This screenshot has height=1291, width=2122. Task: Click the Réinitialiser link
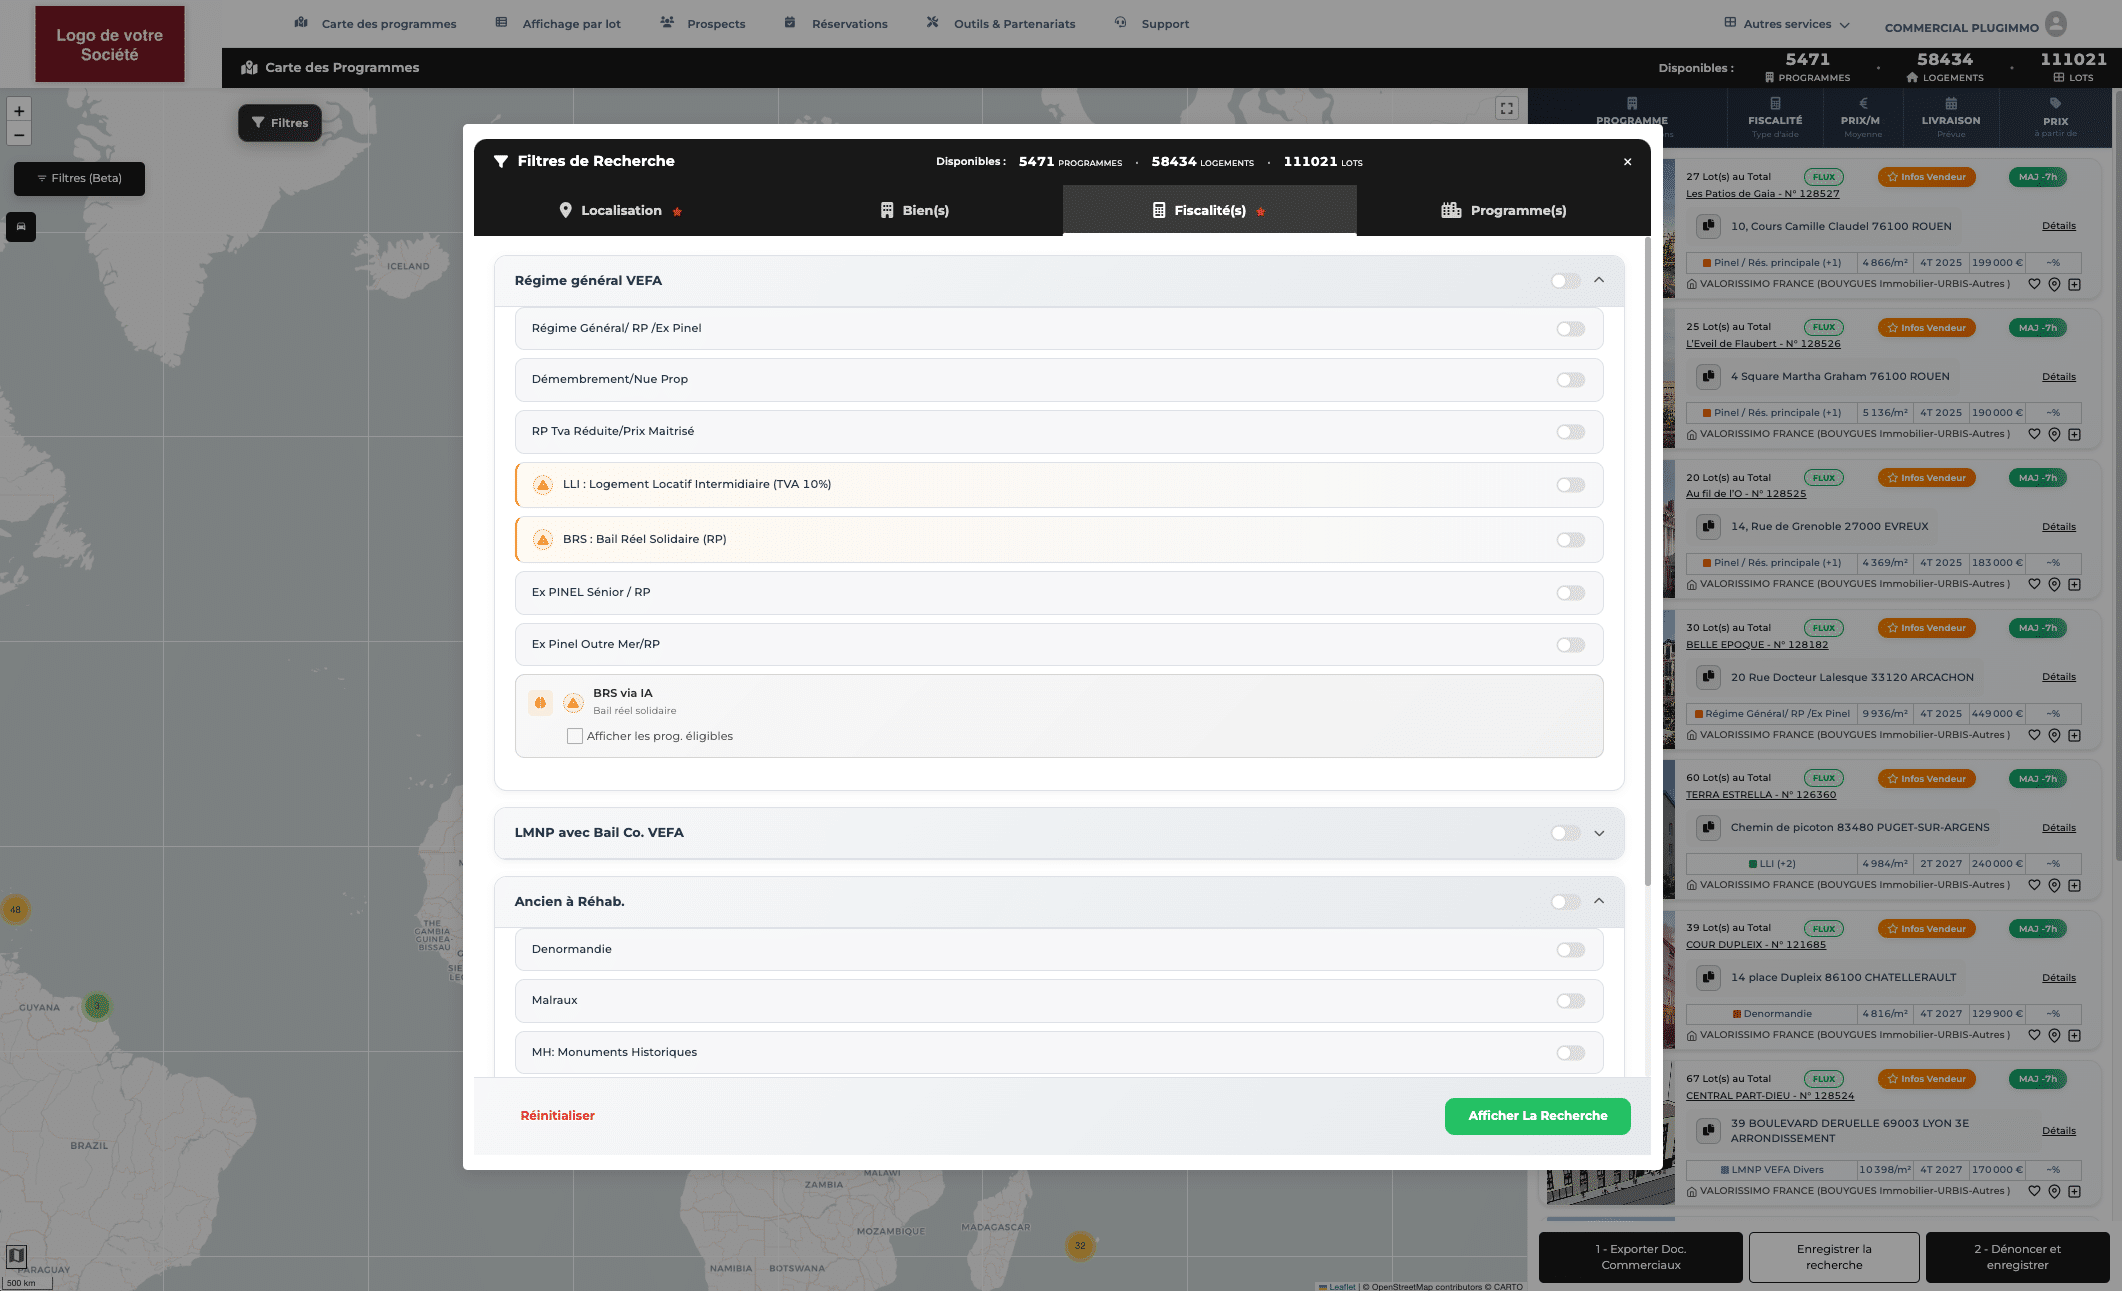tap(557, 1116)
